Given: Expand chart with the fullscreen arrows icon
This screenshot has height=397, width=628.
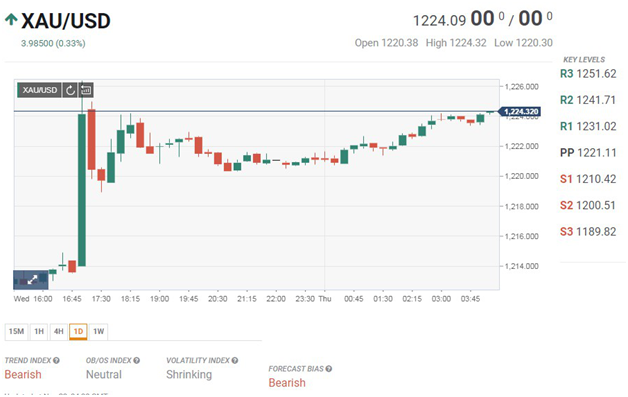Looking at the screenshot, I should pyautogui.click(x=31, y=280).
